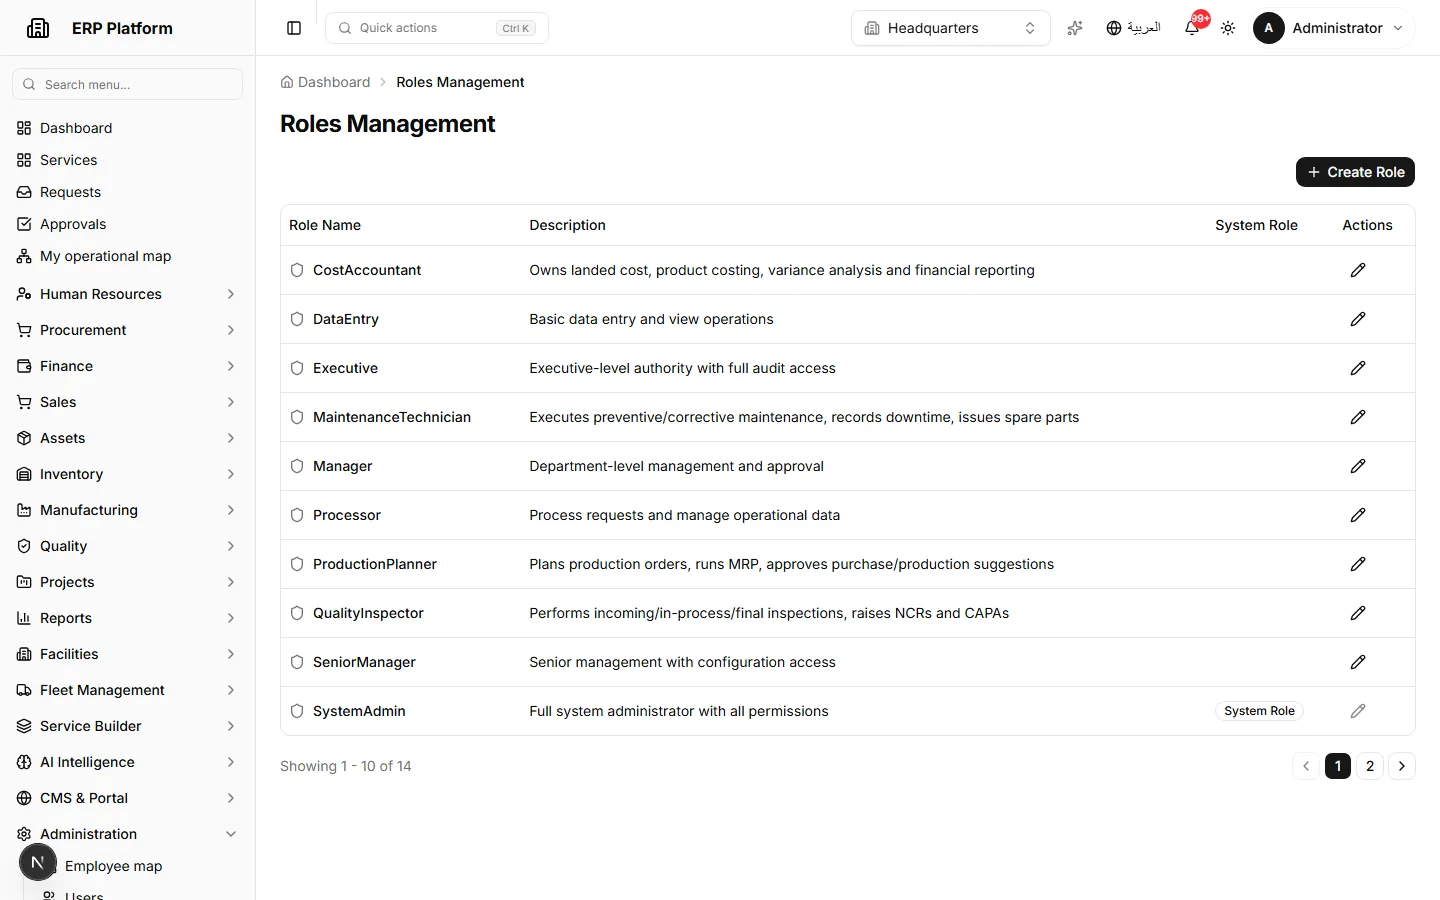Screen dimensions: 1440x900
Task: Expand the Manufacturing menu
Action: pyautogui.click(x=128, y=510)
